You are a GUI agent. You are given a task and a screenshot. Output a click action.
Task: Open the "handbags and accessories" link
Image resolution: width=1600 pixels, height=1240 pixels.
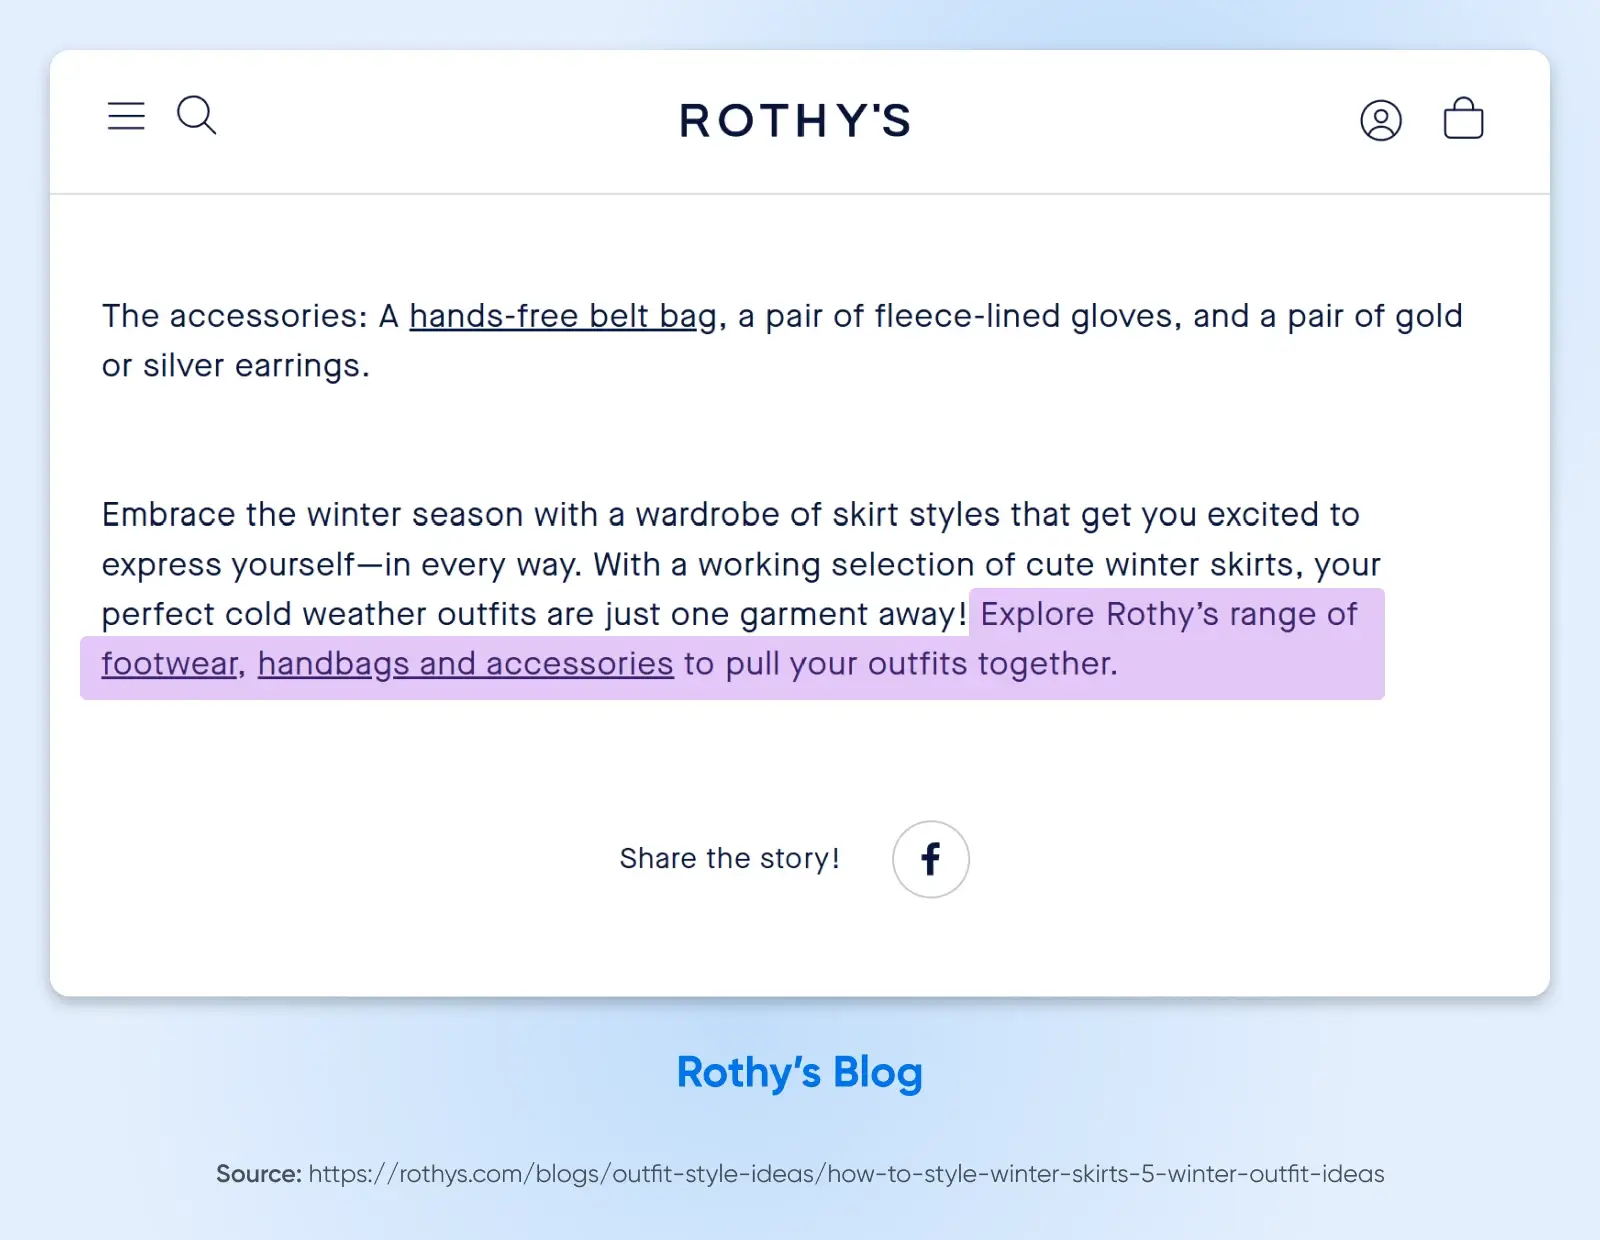[465, 664]
